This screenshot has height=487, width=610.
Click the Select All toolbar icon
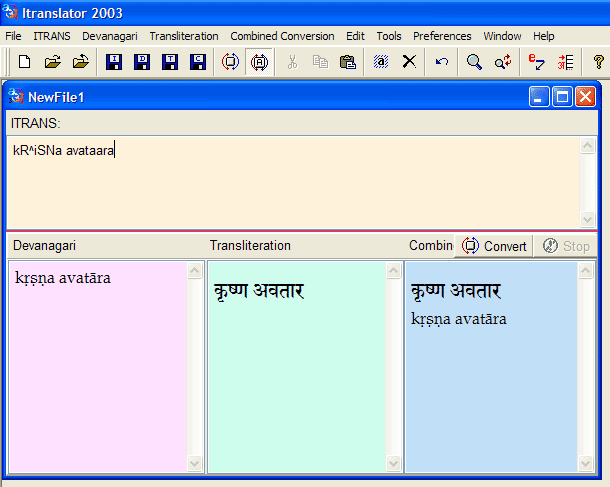[x=381, y=62]
